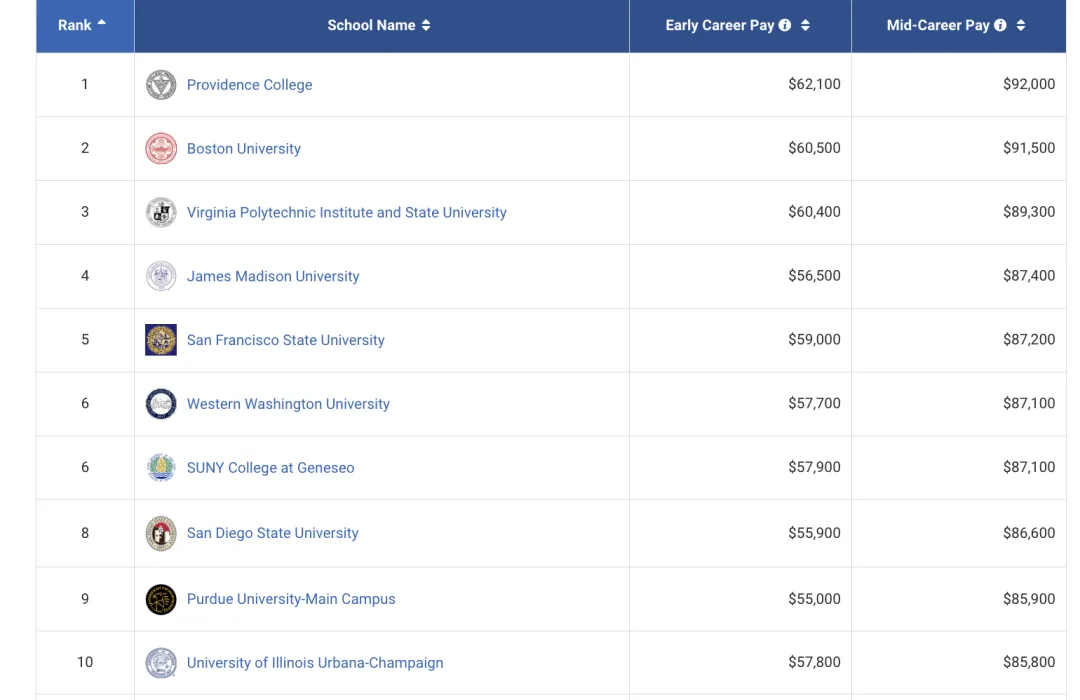Viewport: 1080px width, 700px height.
Task: Click the Purdue University-Main Campus logo
Action: (160, 599)
